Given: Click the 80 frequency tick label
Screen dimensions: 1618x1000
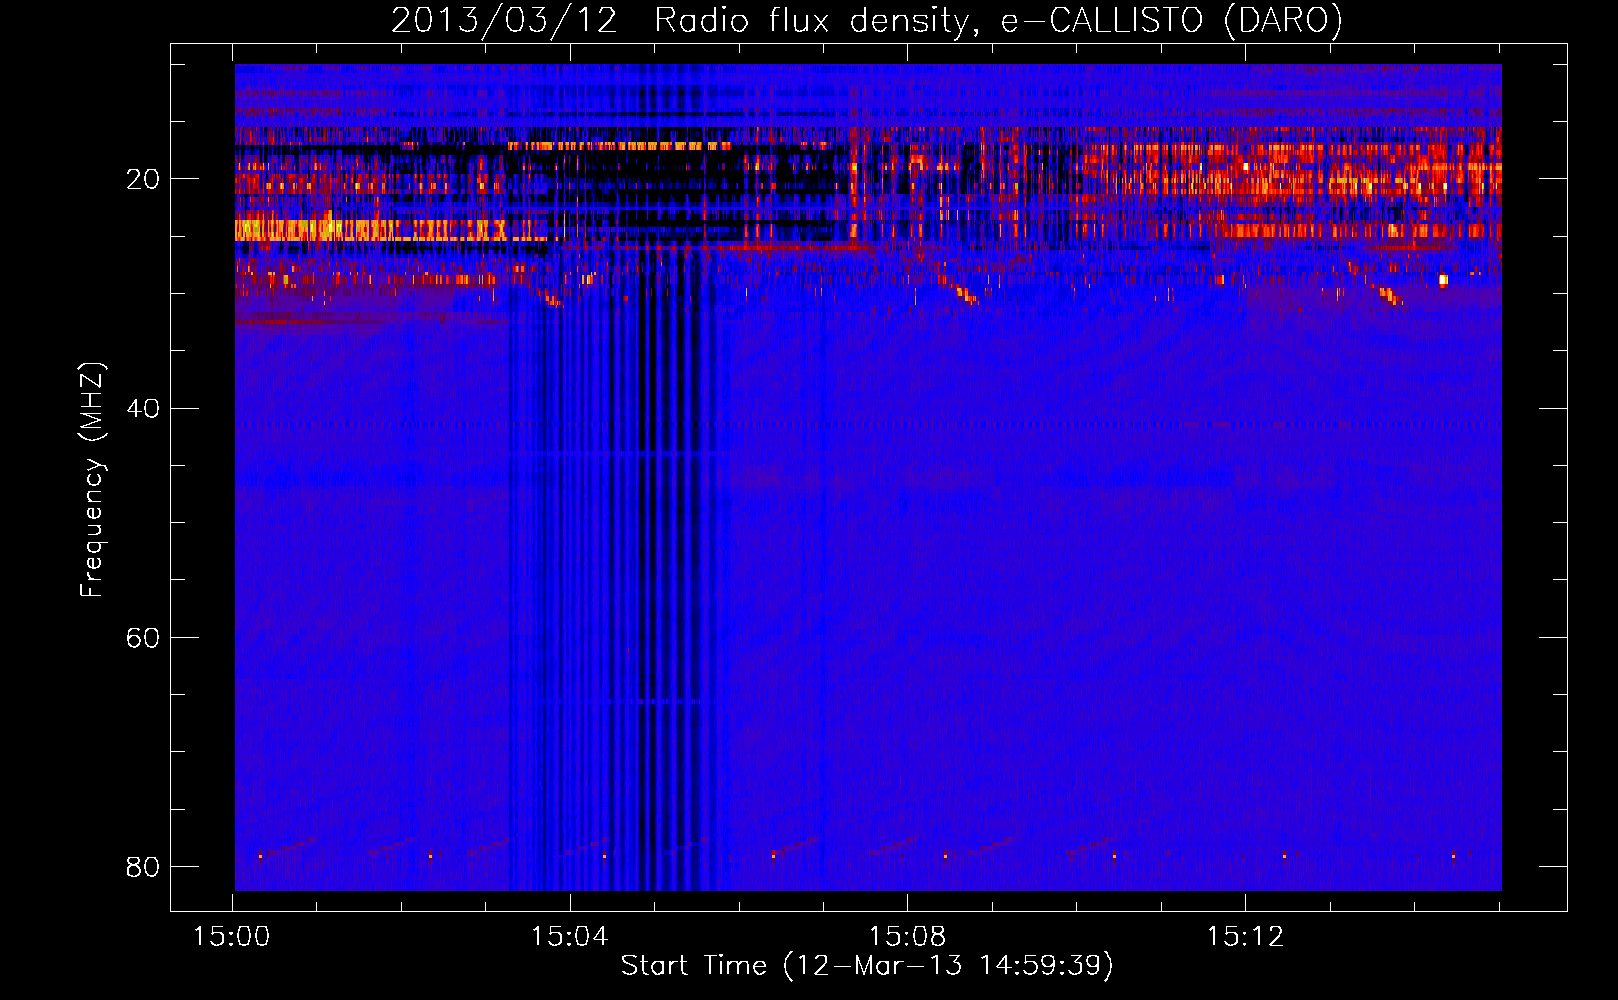Looking at the screenshot, I should [142, 866].
